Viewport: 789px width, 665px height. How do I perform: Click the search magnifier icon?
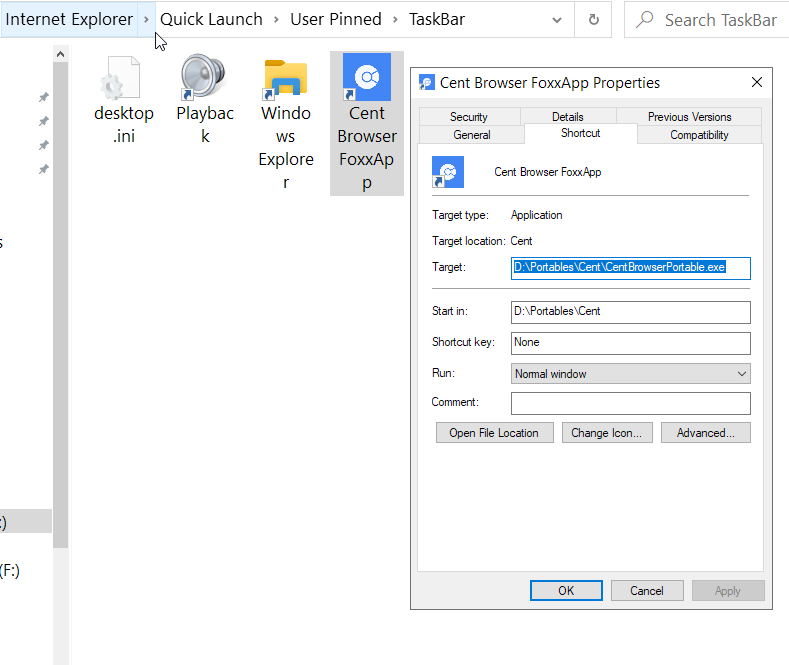(x=645, y=20)
